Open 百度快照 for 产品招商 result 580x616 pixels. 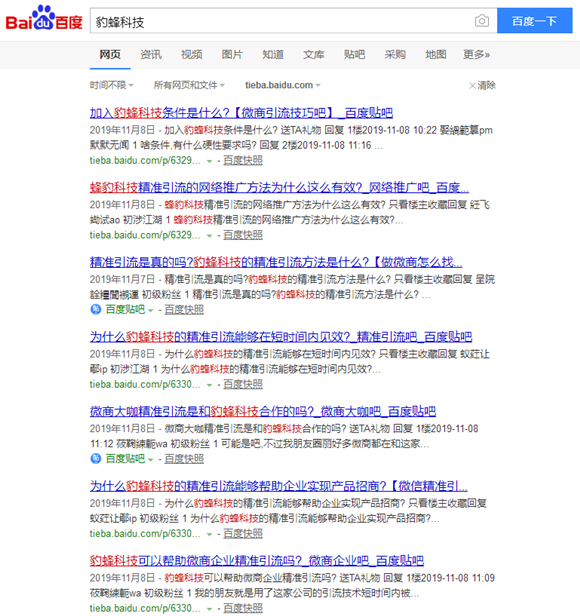click(243, 534)
